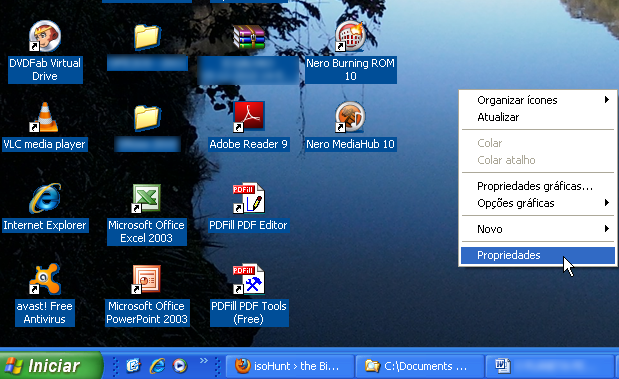This screenshot has width=619, height=379.
Task: Select the Microsoft Office Excel 2003 icon
Action: click(146, 198)
